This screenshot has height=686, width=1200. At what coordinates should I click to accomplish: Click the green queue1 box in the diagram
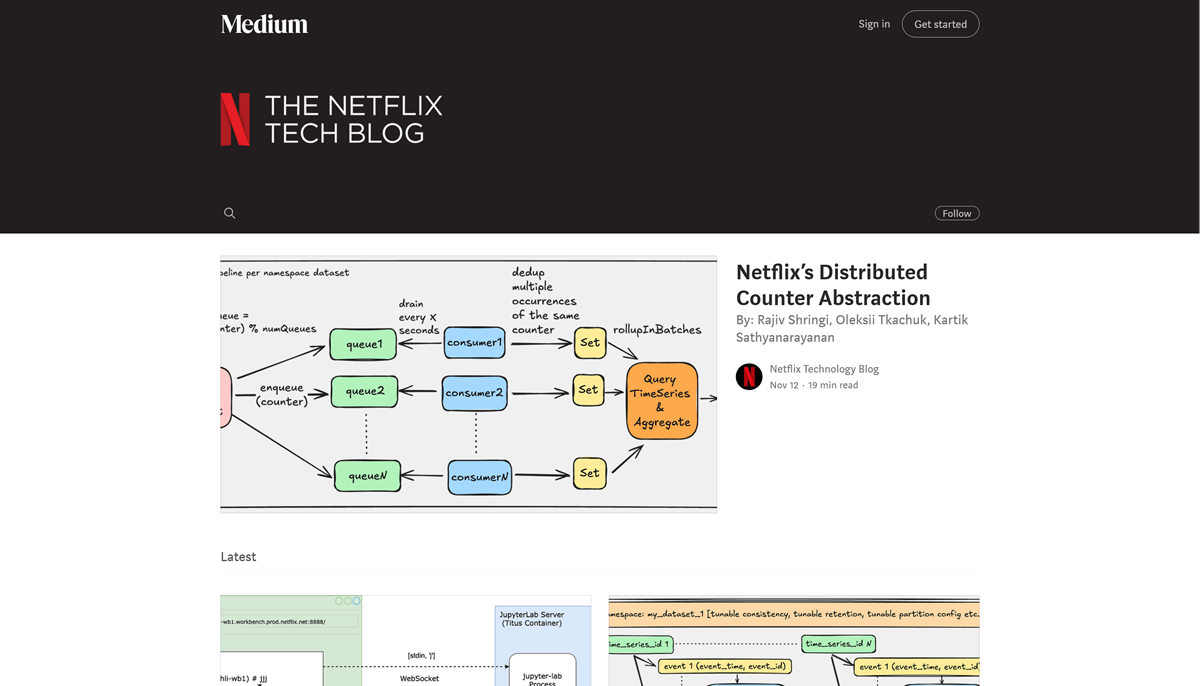[x=364, y=344]
